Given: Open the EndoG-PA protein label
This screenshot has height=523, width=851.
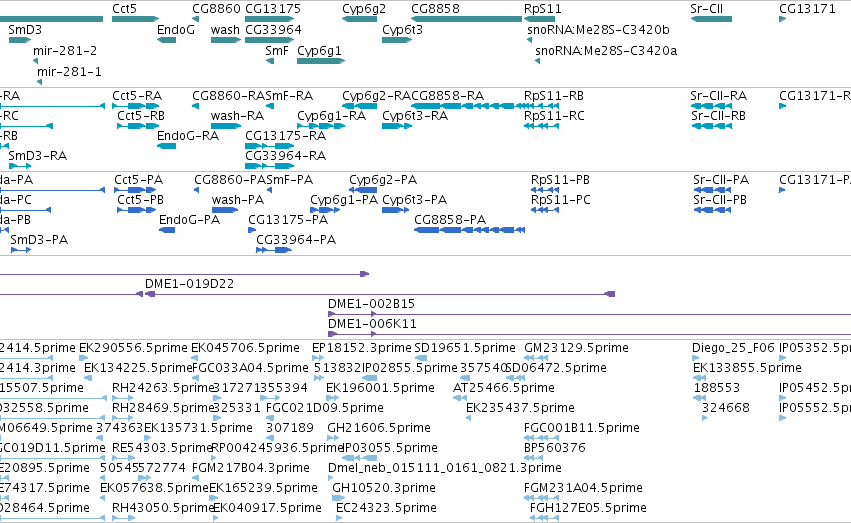Looking at the screenshot, I should coord(189,220).
